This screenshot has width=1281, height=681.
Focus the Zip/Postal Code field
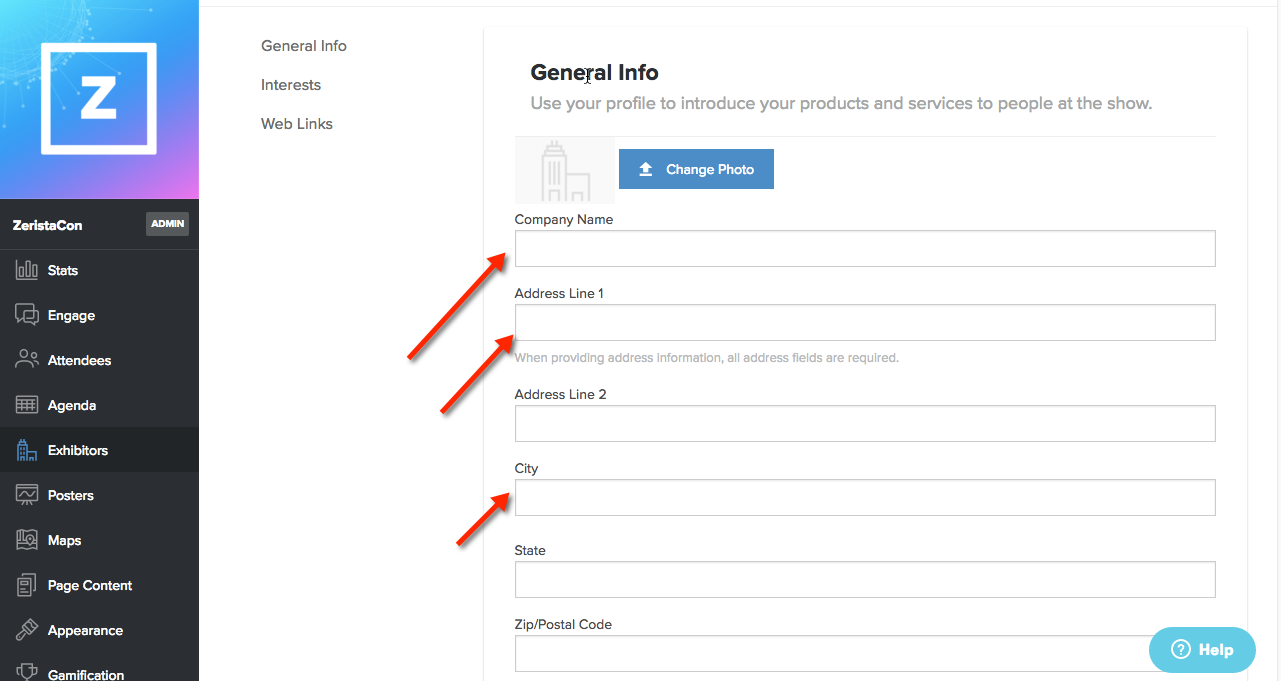pyautogui.click(x=865, y=653)
